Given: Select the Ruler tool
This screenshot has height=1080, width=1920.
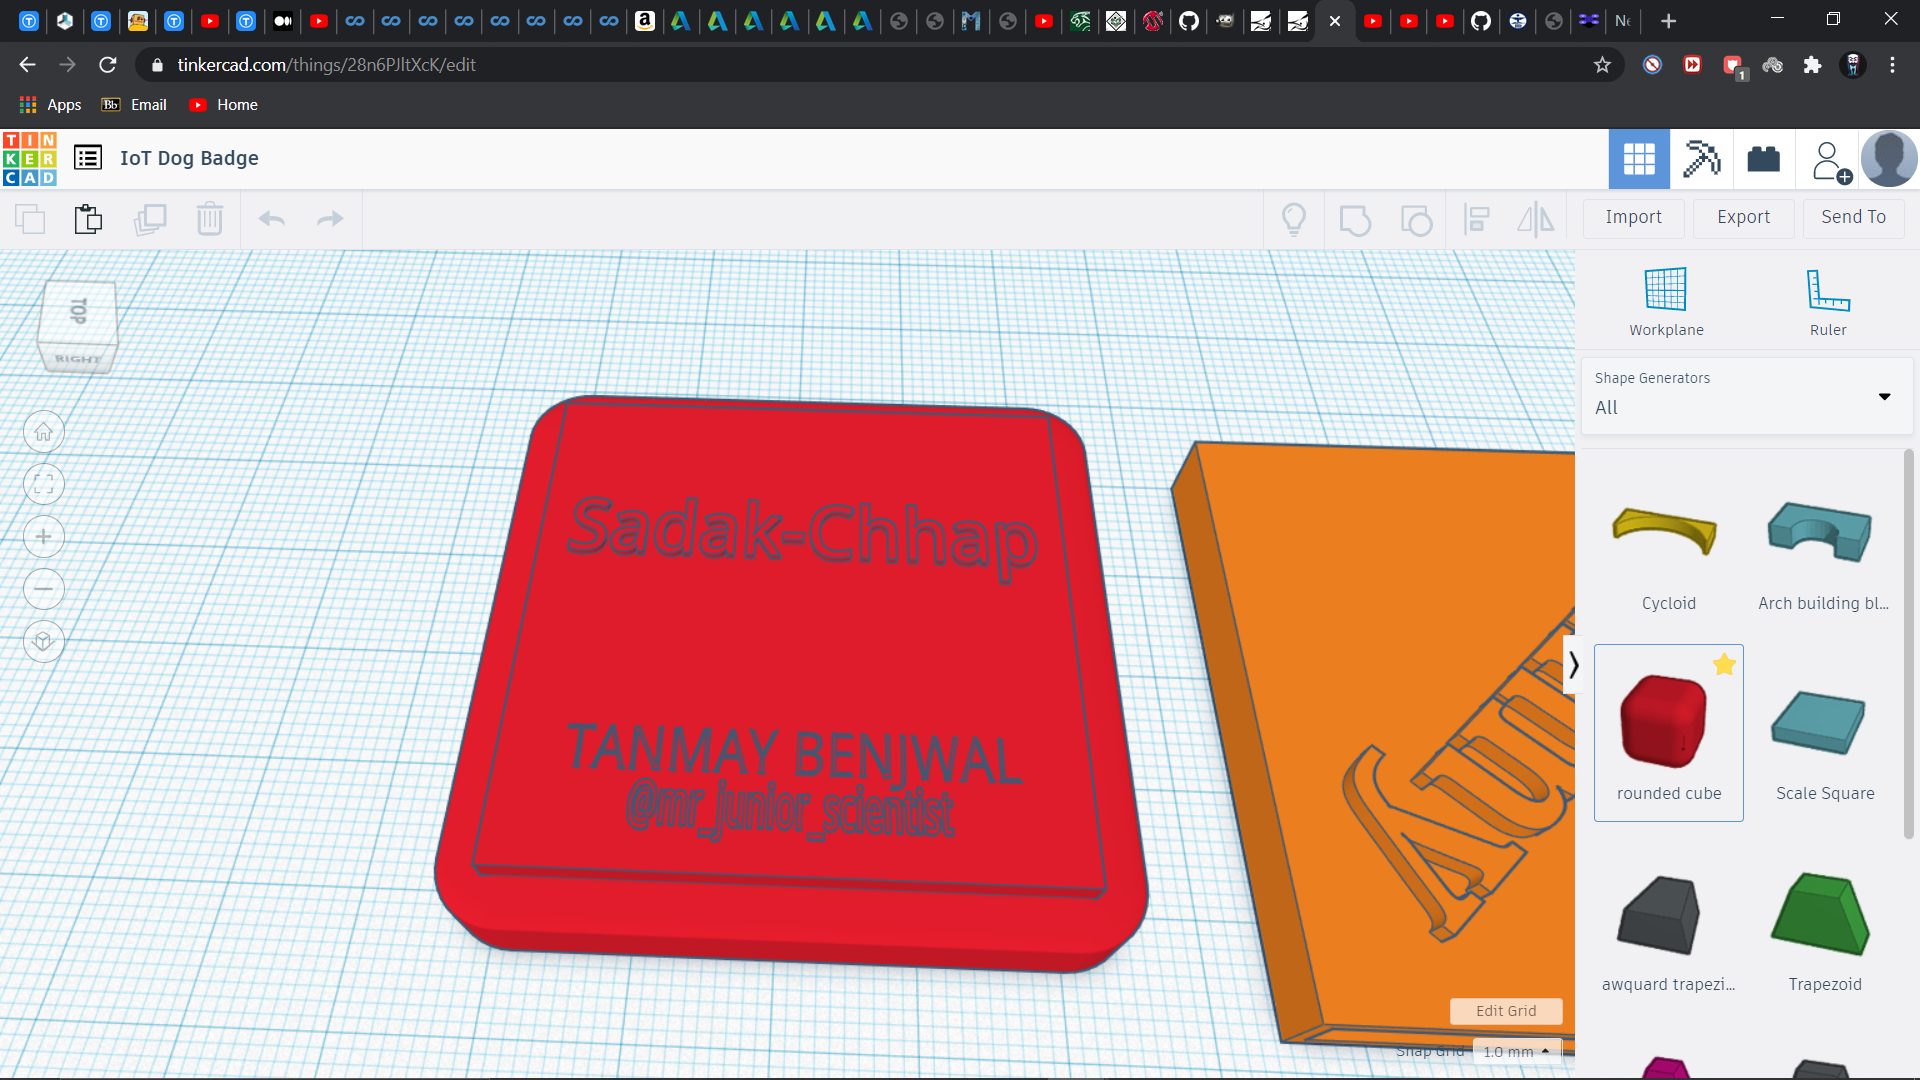Looking at the screenshot, I should click(x=1827, y=291).
